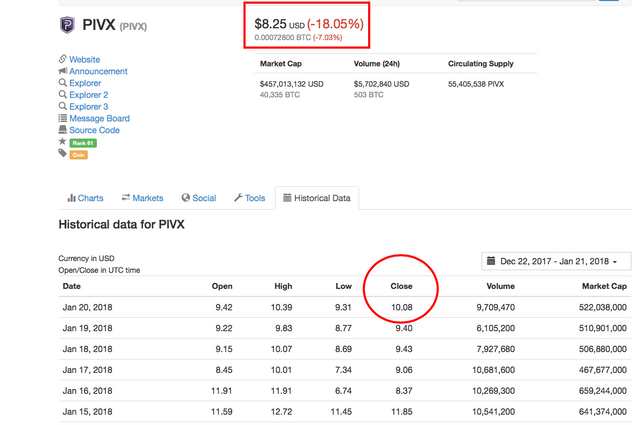This screenshot has height=425, width=640.
Task: Click the magnifier icon beside Explorer
Action: [62, 82]
